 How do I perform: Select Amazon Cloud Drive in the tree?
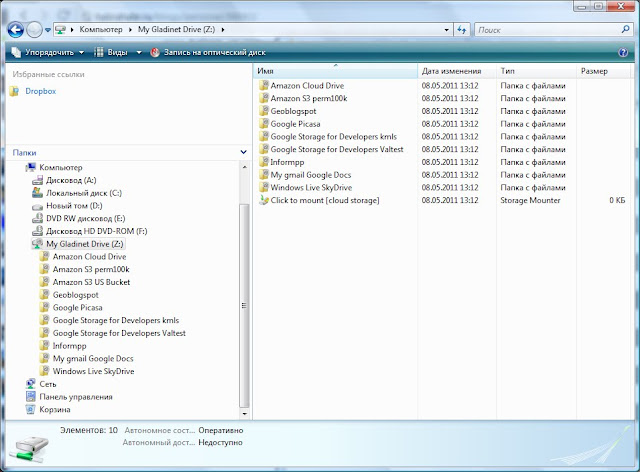point(89,257)
